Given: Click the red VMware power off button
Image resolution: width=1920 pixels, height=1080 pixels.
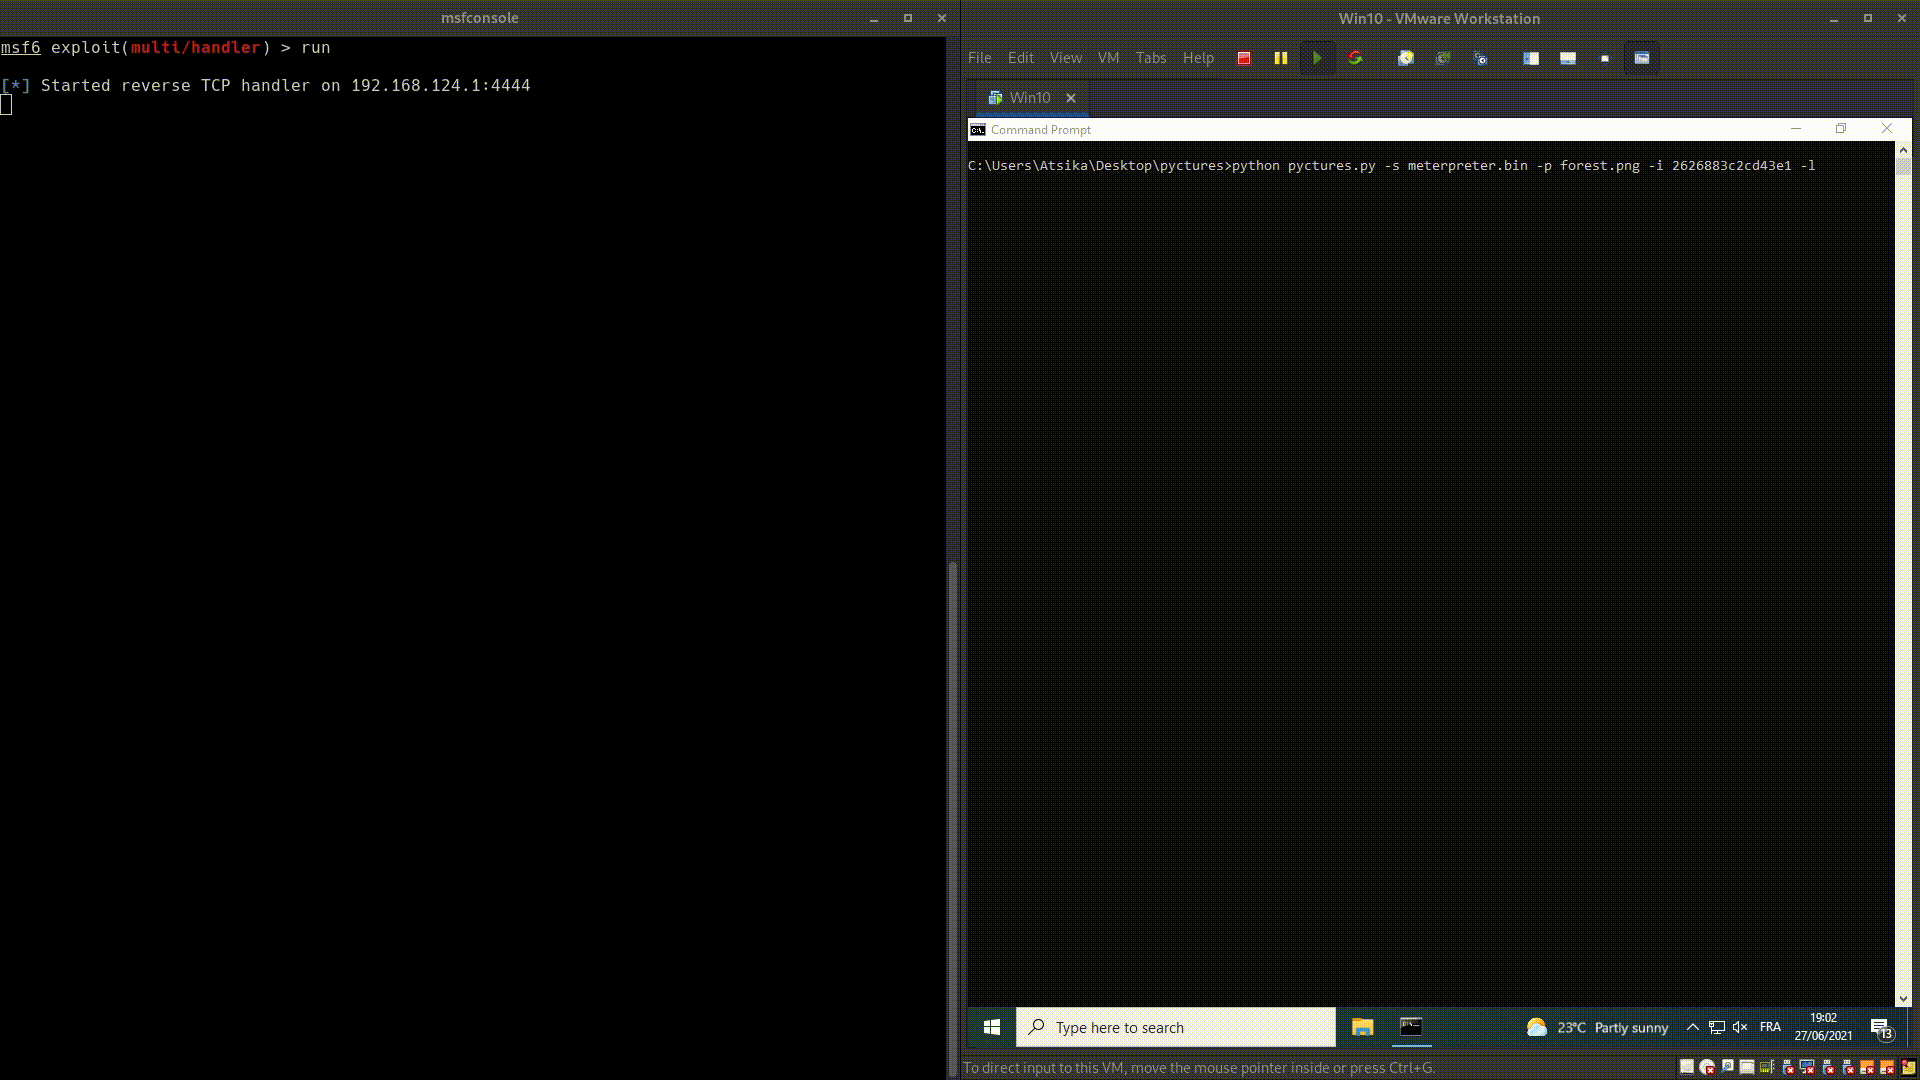Looking at the screenshot, I should click(1244, 58).
